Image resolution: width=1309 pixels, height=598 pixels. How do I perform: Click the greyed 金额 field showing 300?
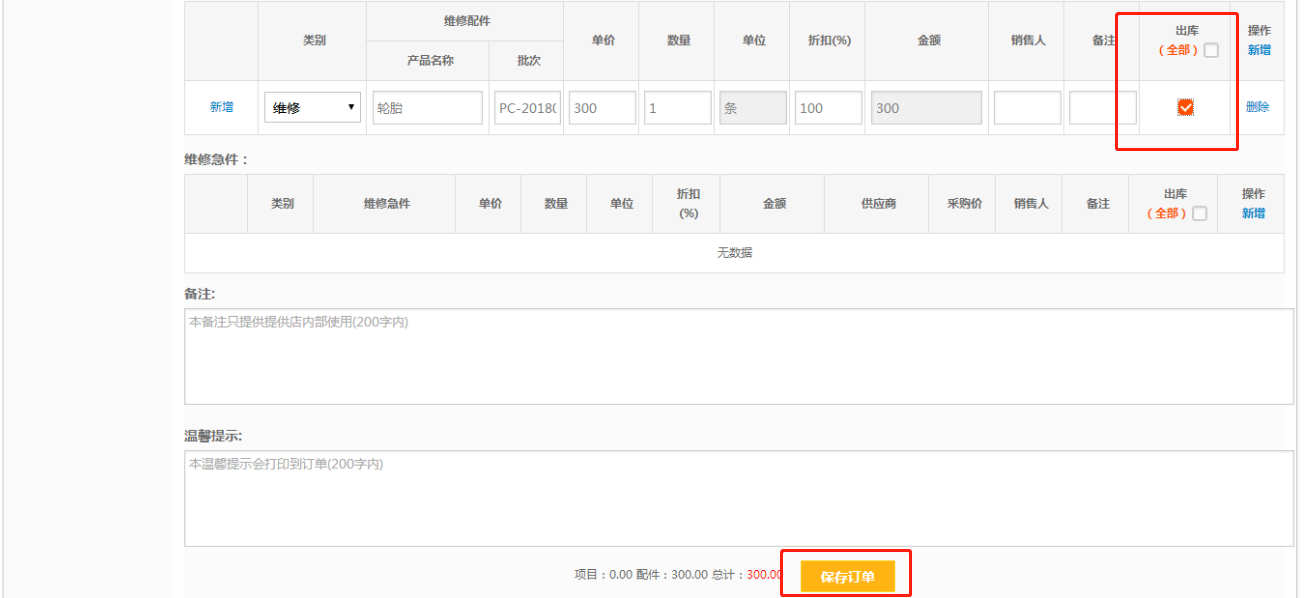point(926,108)
